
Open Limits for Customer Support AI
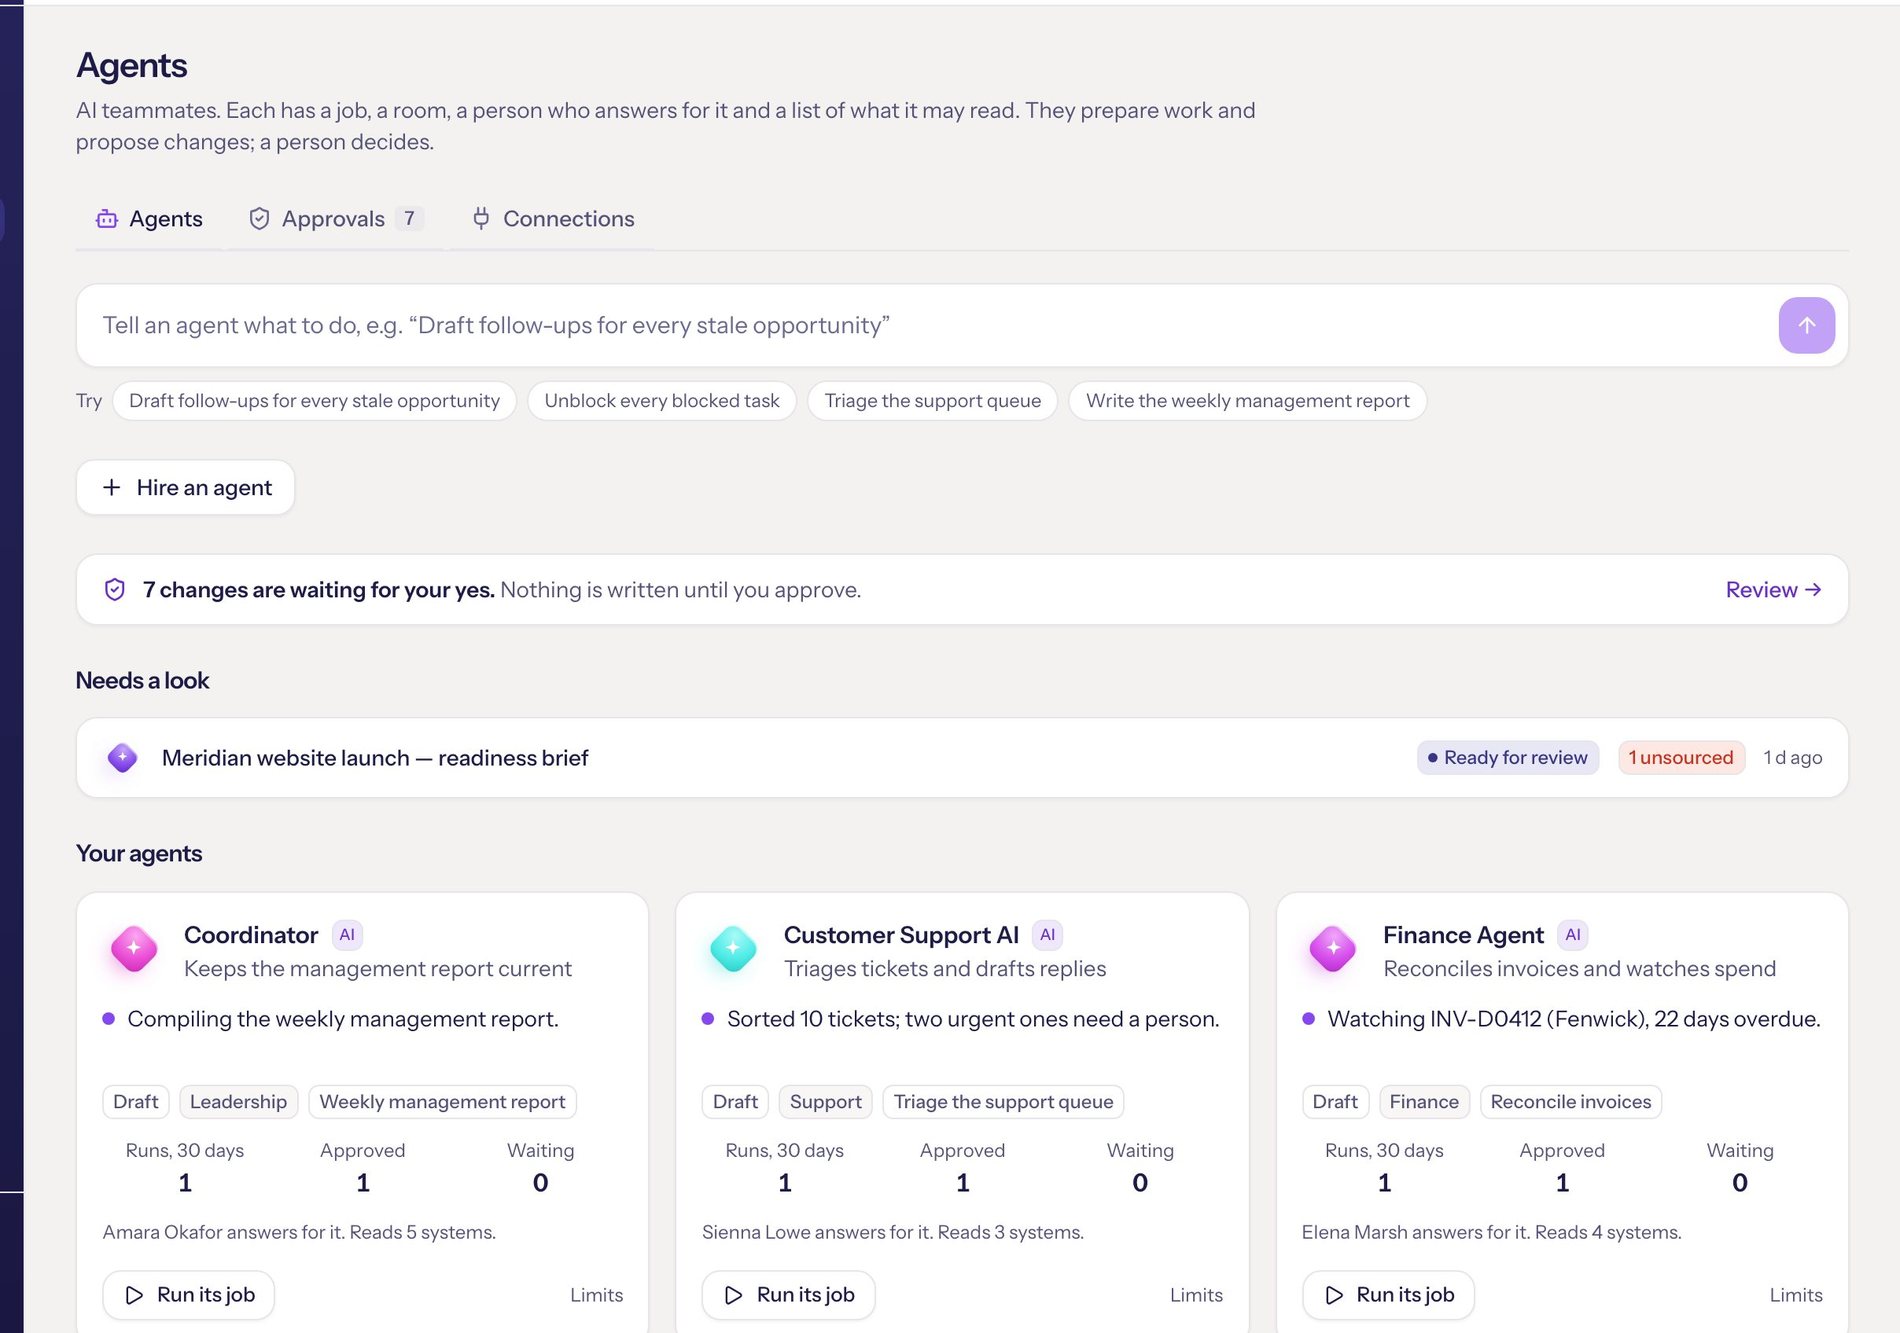[x=1196, y=1295]
